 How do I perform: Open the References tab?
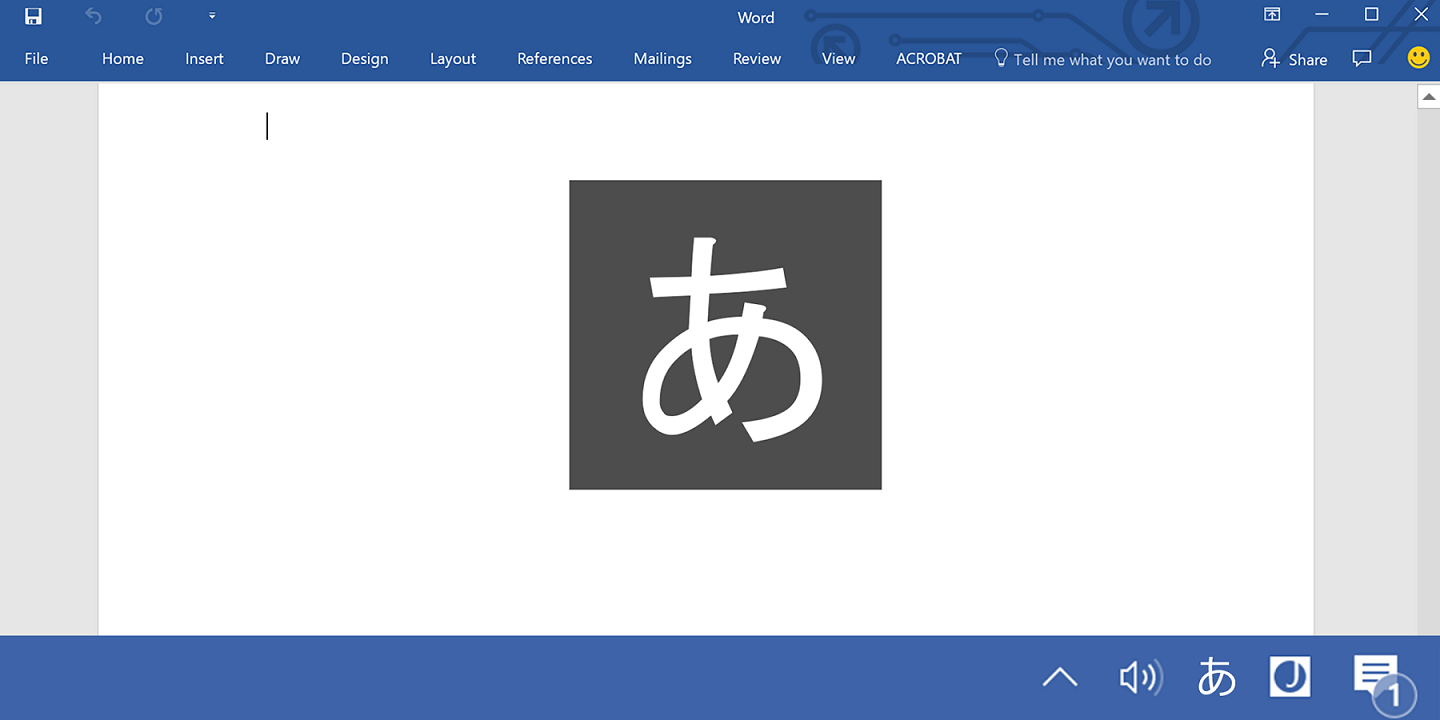pyautogui.click(x=554, y=59)
